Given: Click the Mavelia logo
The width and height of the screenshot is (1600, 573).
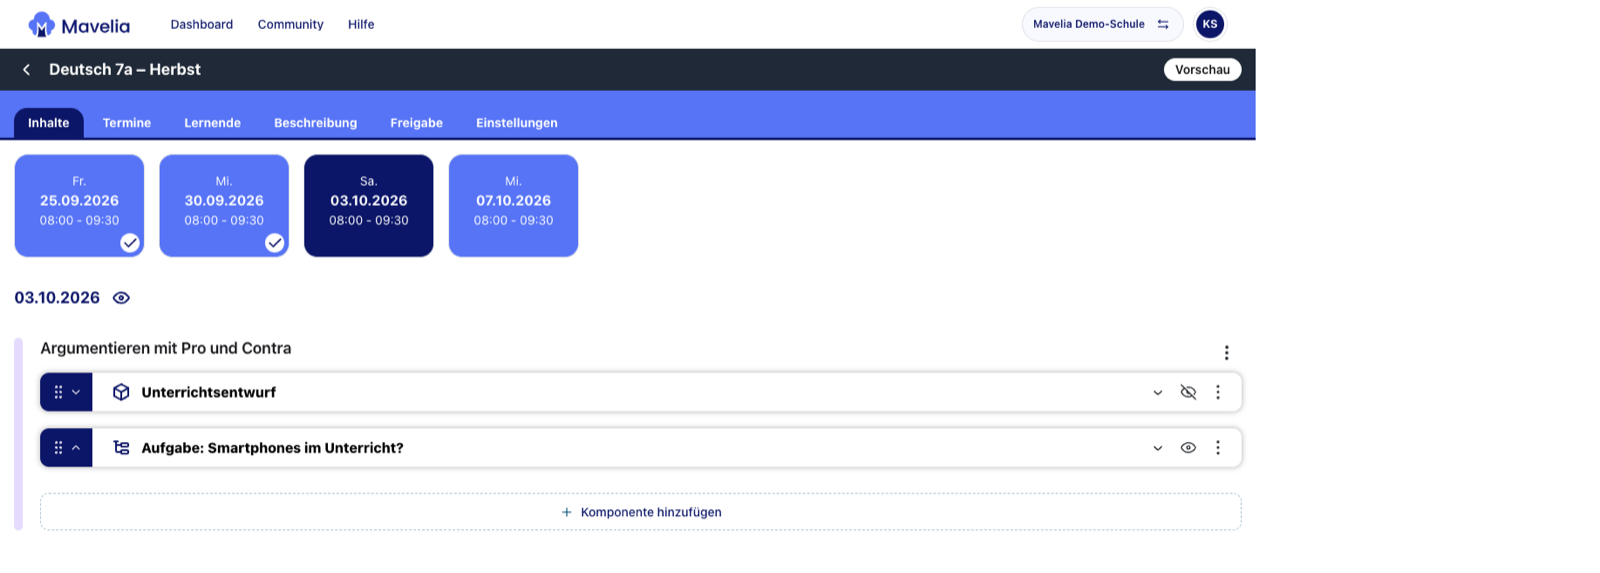Looking at the screenshot, I should [79, 25].
